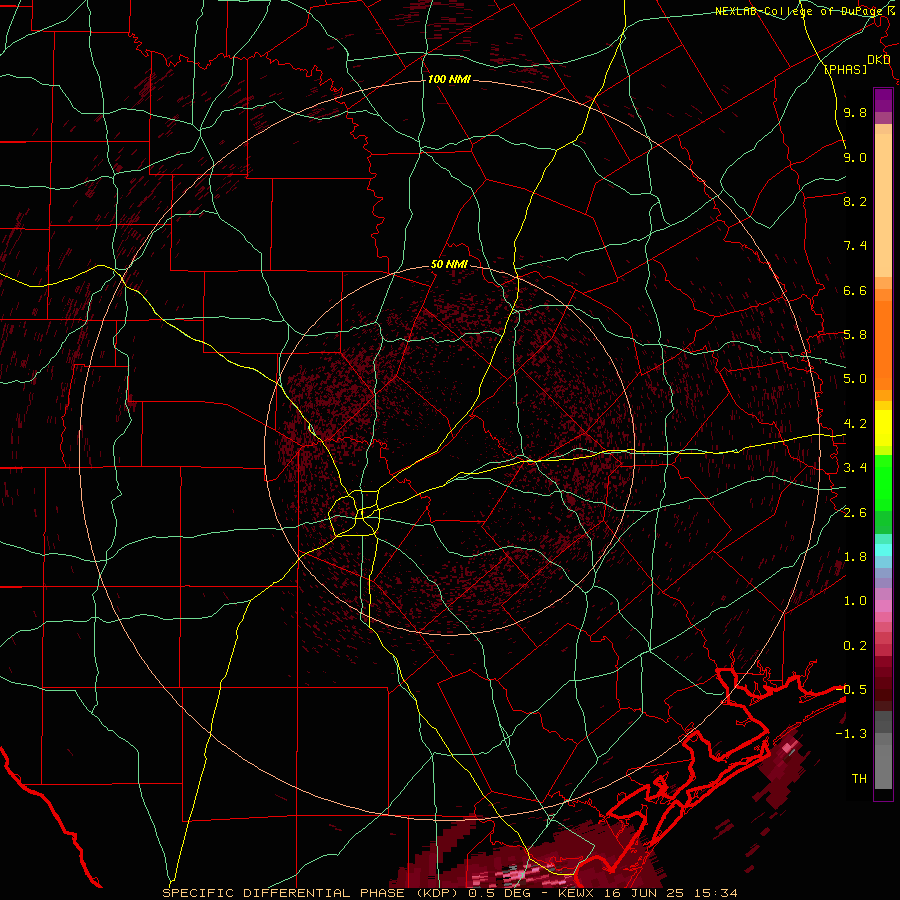900x900 pixels.
Task: Click the NEXLAB-College of DuPage credit text
Action: pos(801,11)
